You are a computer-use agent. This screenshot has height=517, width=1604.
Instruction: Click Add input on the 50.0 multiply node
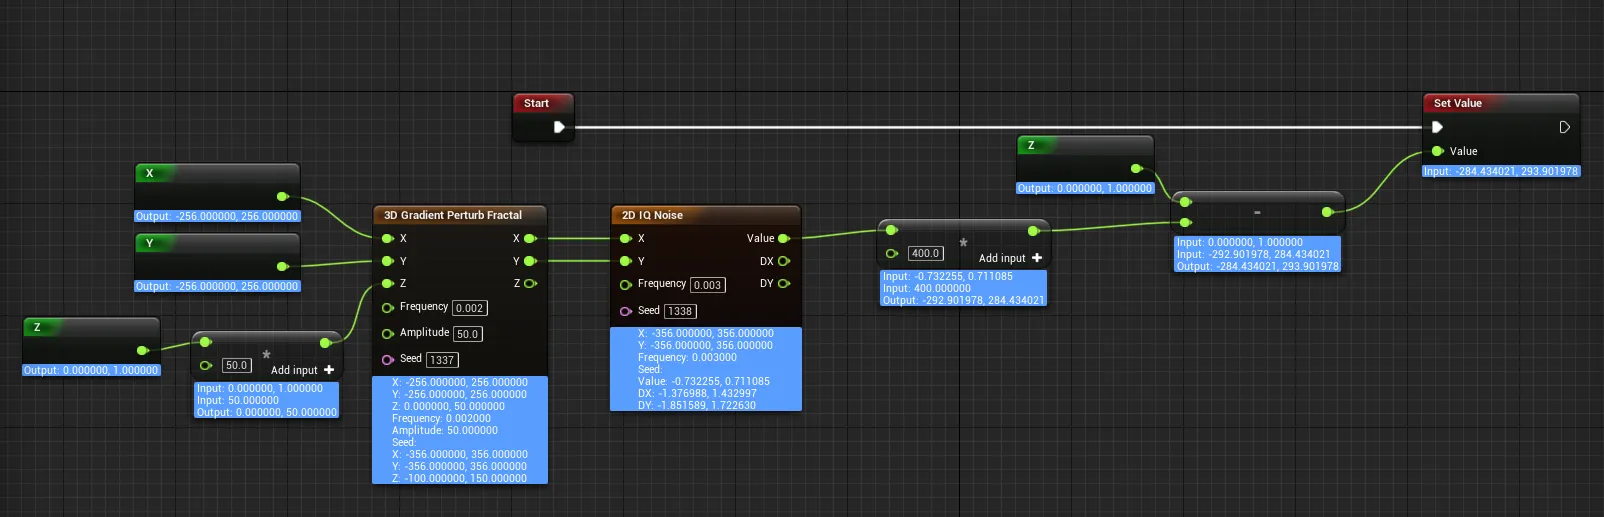point(302,370)
